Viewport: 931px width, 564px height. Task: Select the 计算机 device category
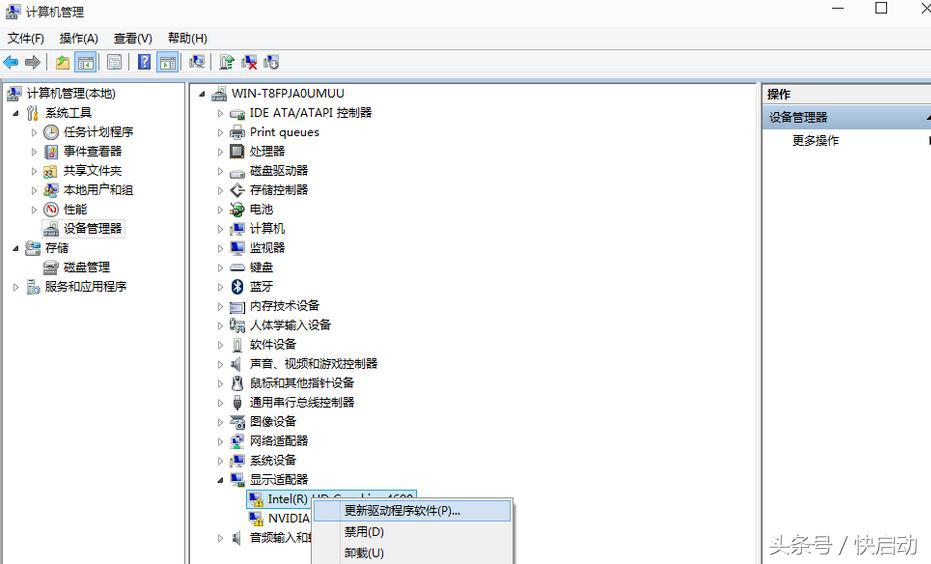[x=267, y=229]
